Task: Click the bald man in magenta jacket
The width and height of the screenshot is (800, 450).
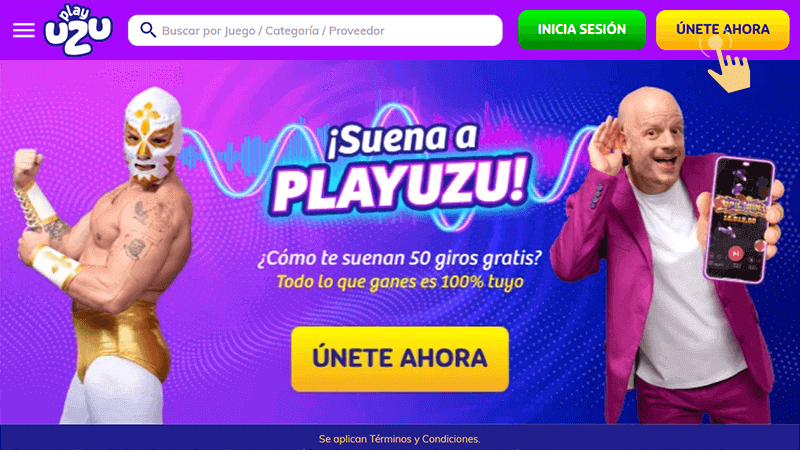Action: click(x=663, y=255)
